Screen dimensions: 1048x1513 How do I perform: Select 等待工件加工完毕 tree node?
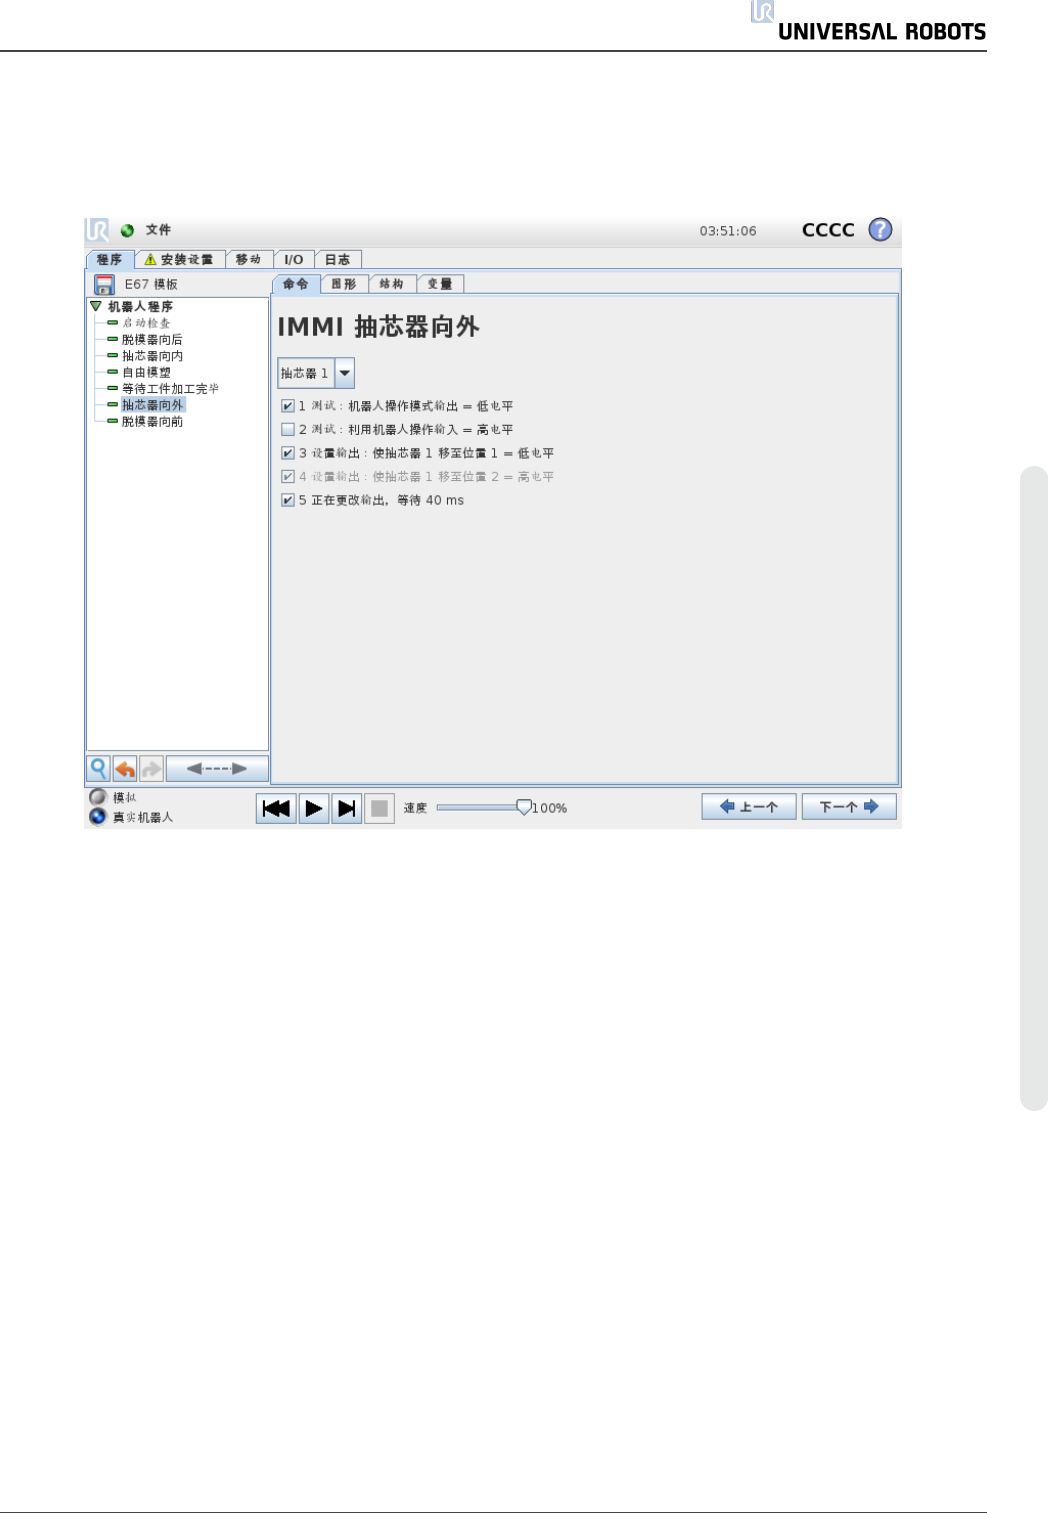coord(170,389)
